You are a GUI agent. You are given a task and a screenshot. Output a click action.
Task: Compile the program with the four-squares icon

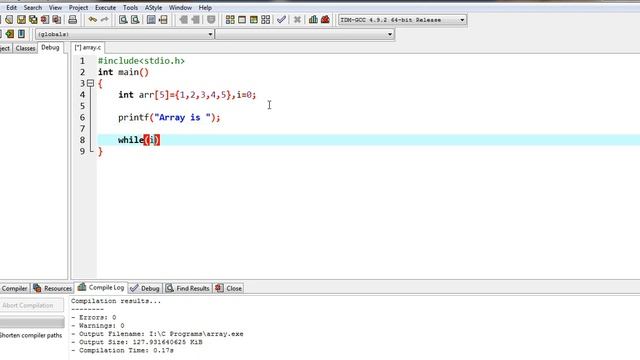click(230, 20)
